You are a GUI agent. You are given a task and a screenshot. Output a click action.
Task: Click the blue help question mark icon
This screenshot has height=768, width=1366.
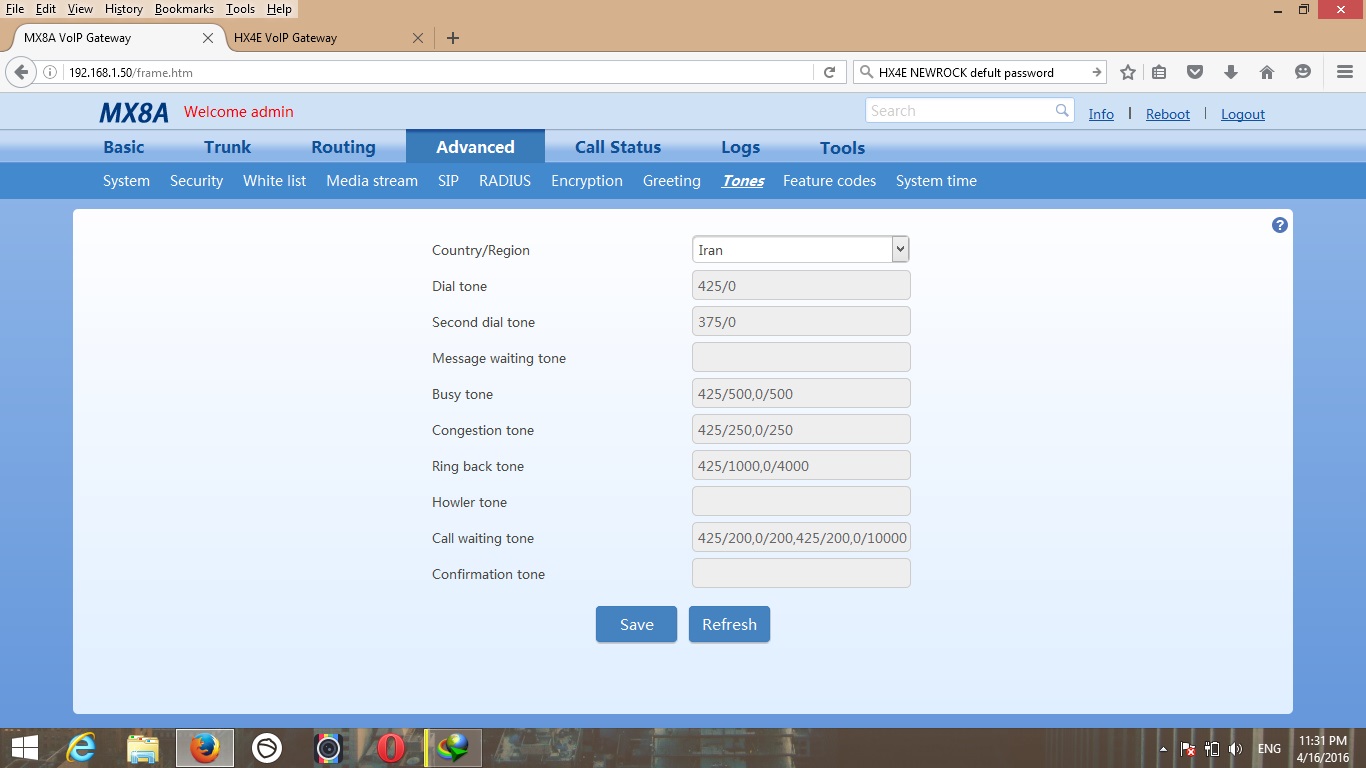click(x=1279, y=225)
